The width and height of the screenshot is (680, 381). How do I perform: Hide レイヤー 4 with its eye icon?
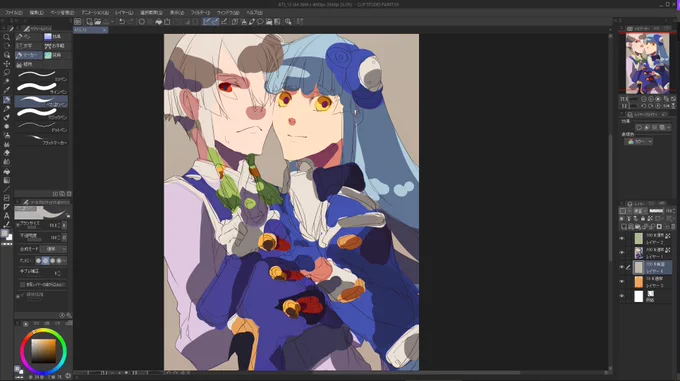click(622, 267)
